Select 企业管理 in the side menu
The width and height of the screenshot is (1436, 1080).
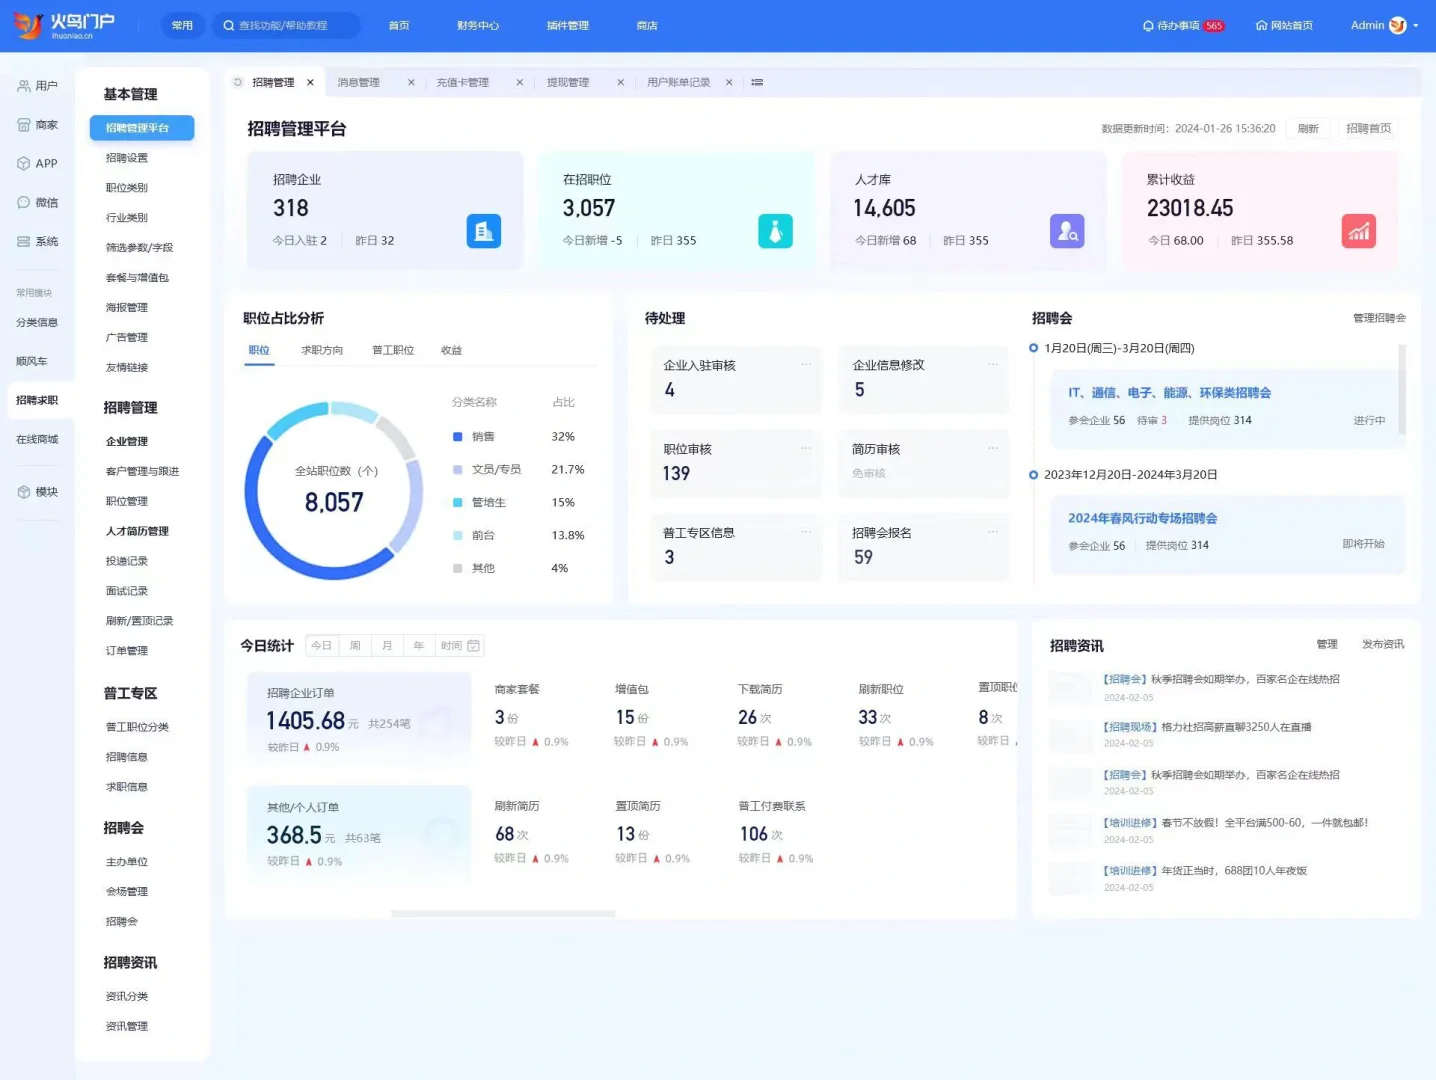tap(127, 441)
